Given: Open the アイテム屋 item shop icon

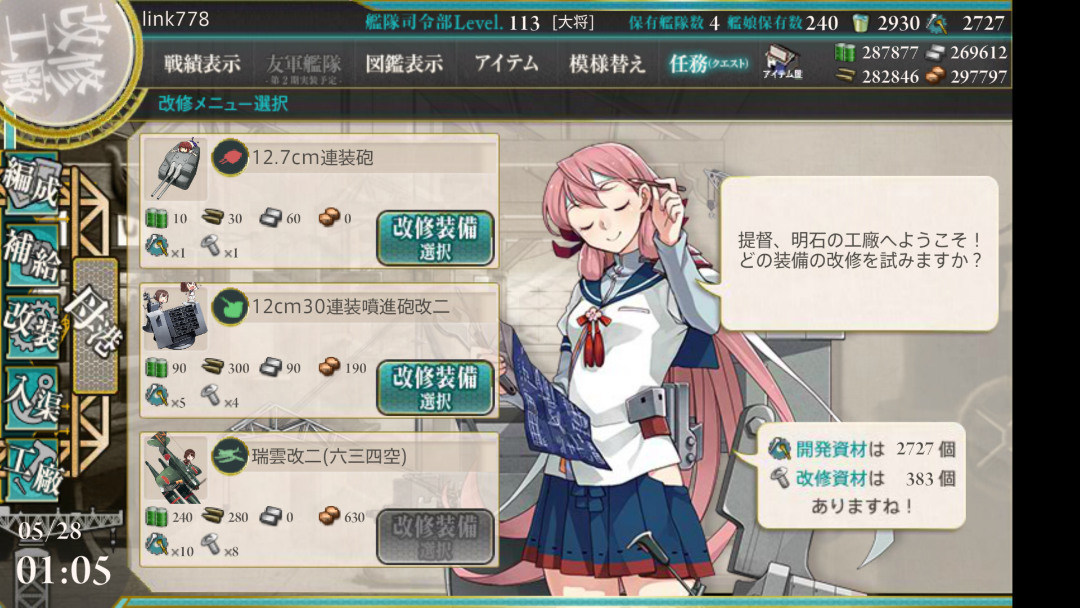Looking at the screenshot, I should coord(782,62).
